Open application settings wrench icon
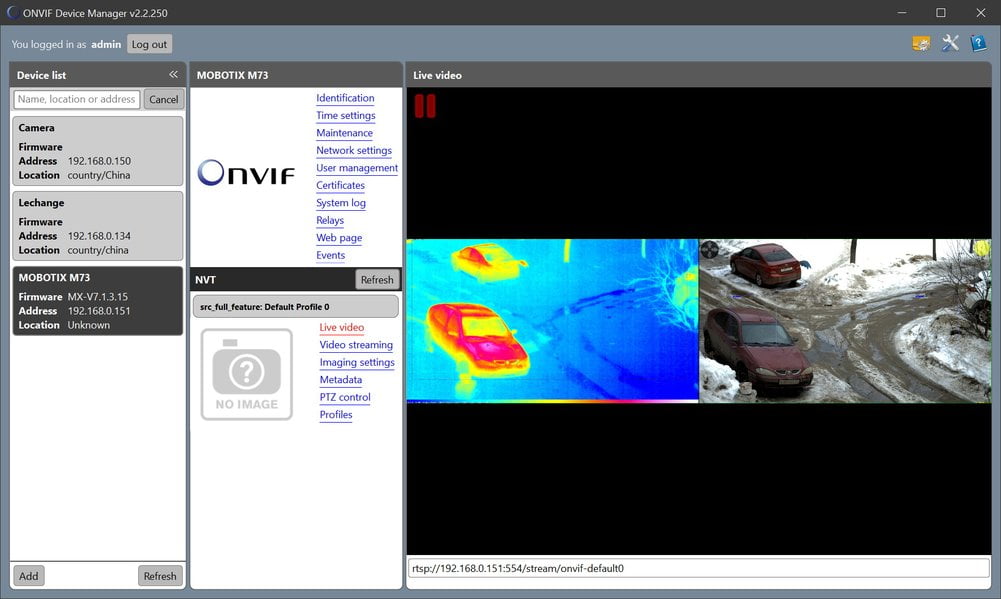 click(950, 43)
